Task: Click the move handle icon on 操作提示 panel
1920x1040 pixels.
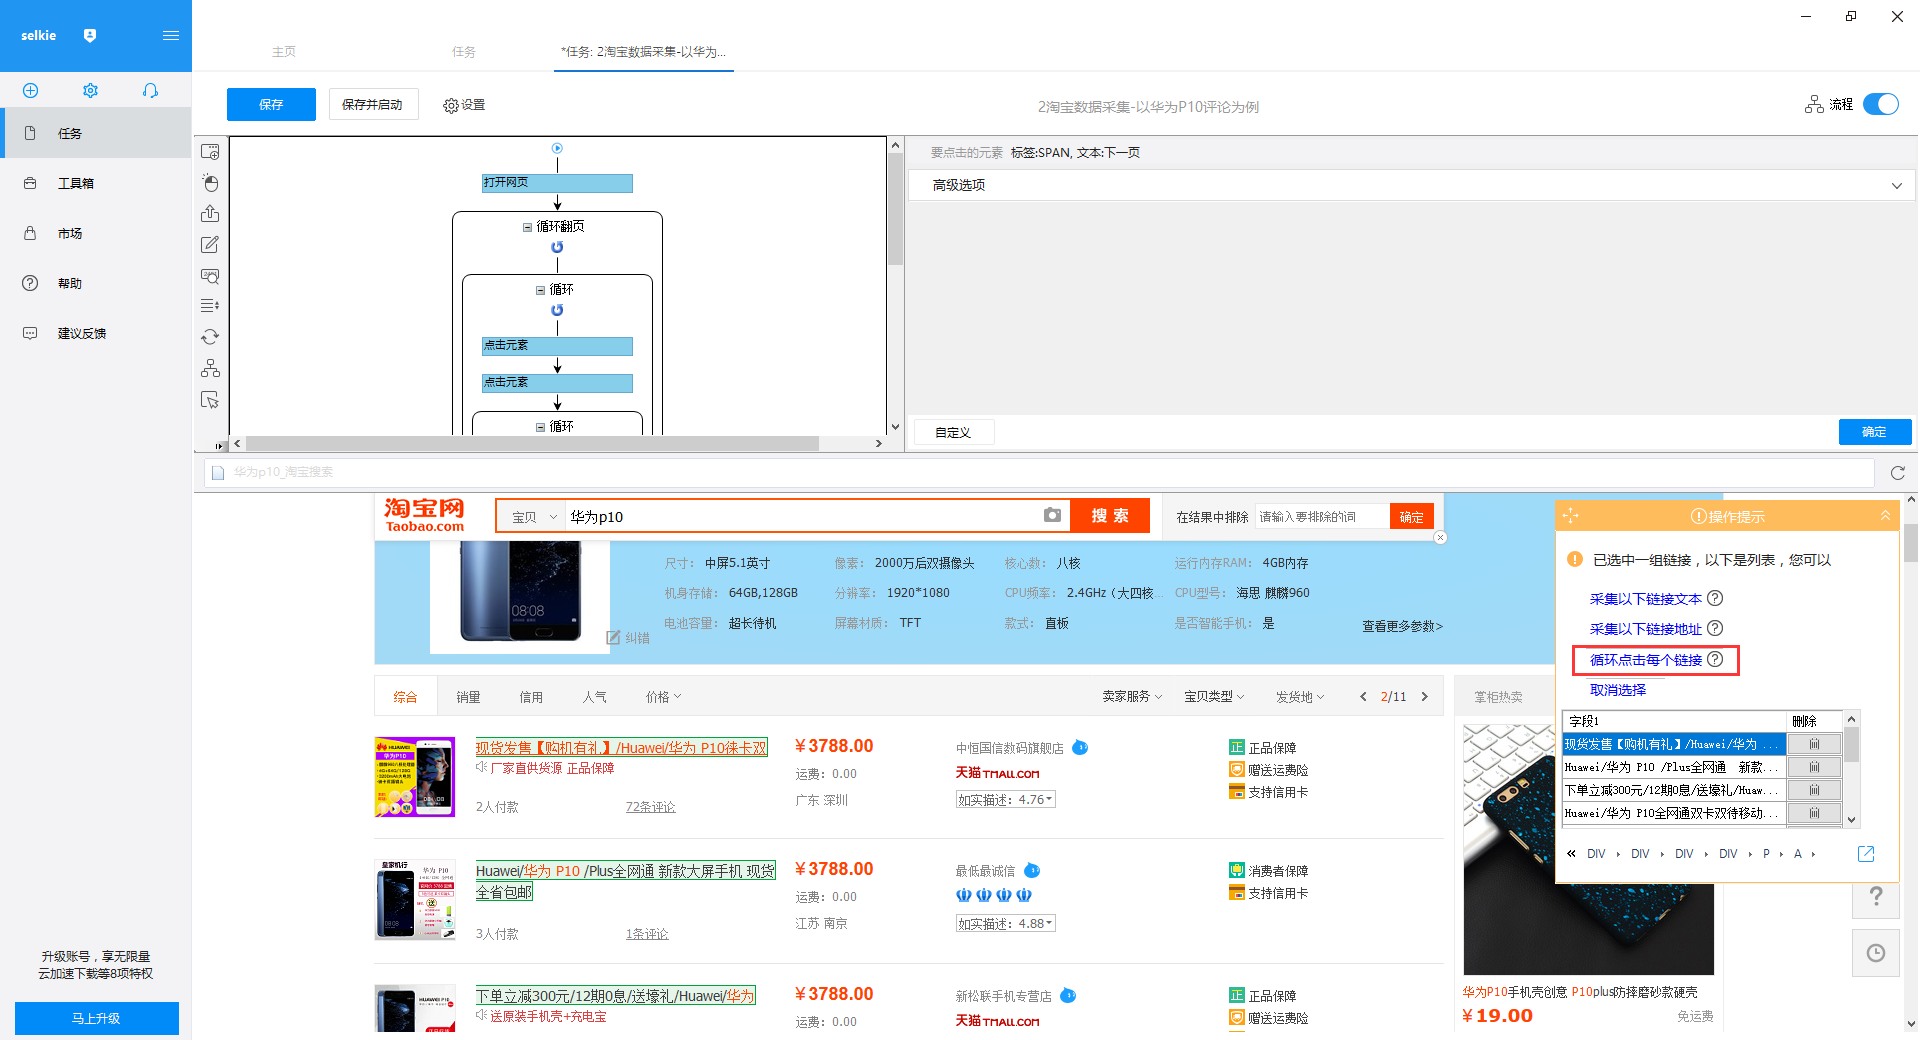Action: 1570,516
